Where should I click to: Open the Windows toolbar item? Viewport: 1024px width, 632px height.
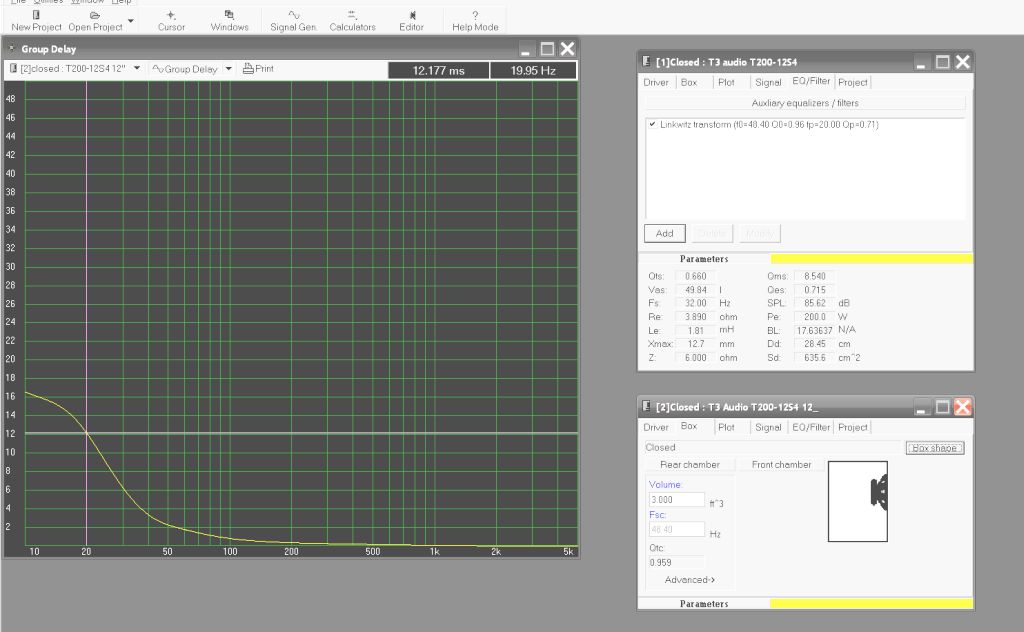229,21
